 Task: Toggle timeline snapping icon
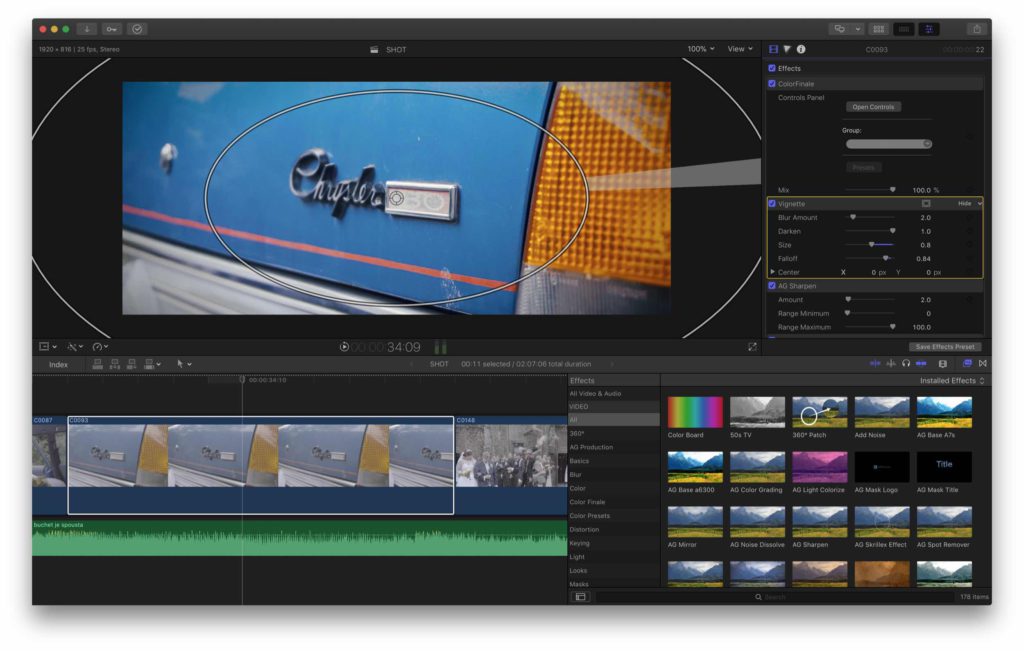point(921,364)
